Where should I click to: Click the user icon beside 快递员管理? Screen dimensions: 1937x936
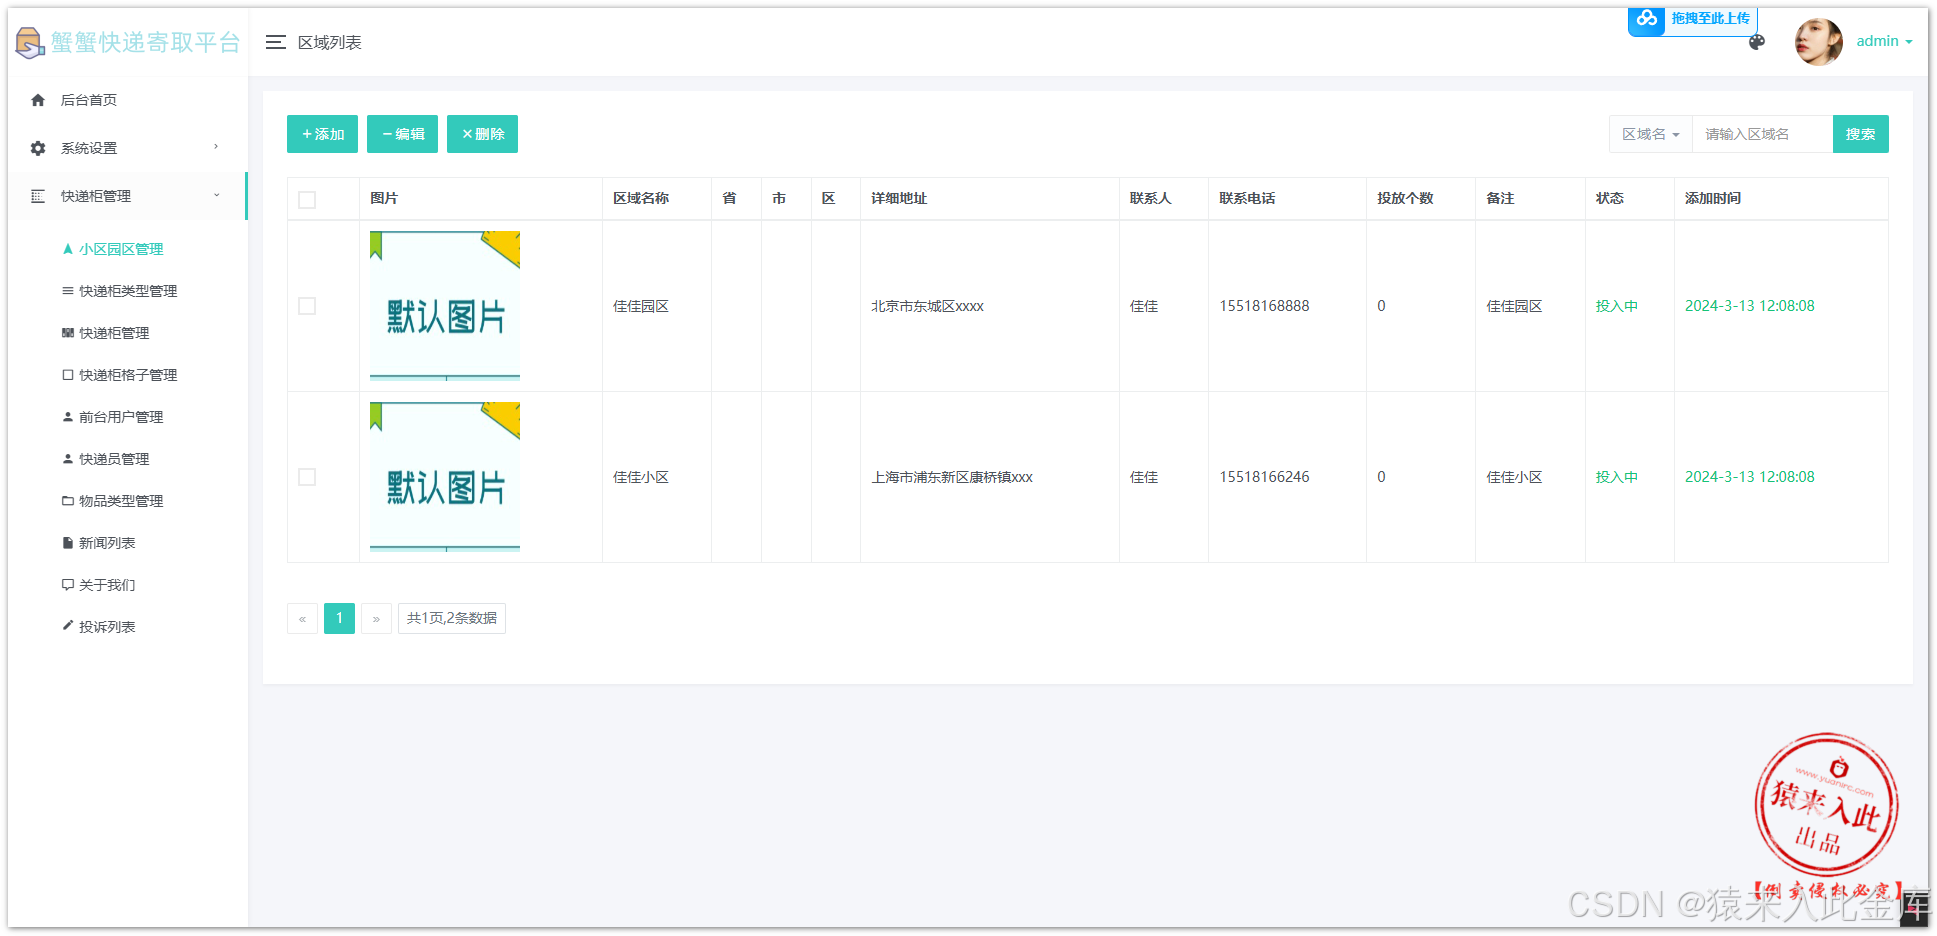tap(68, 459)
